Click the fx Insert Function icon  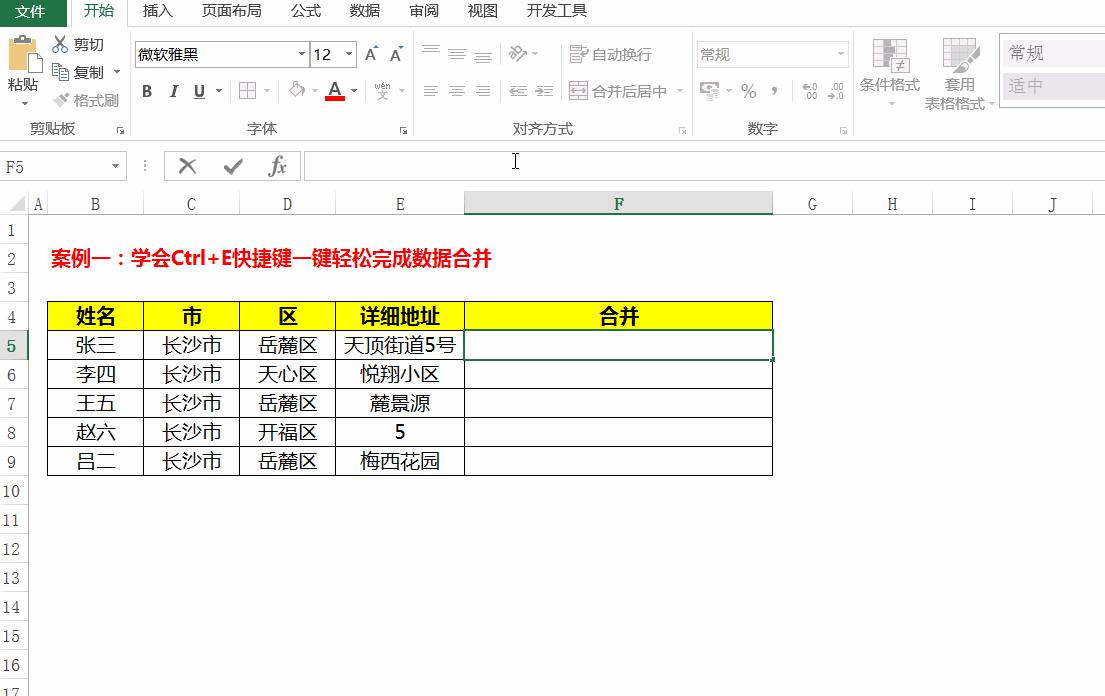(277, 165)
